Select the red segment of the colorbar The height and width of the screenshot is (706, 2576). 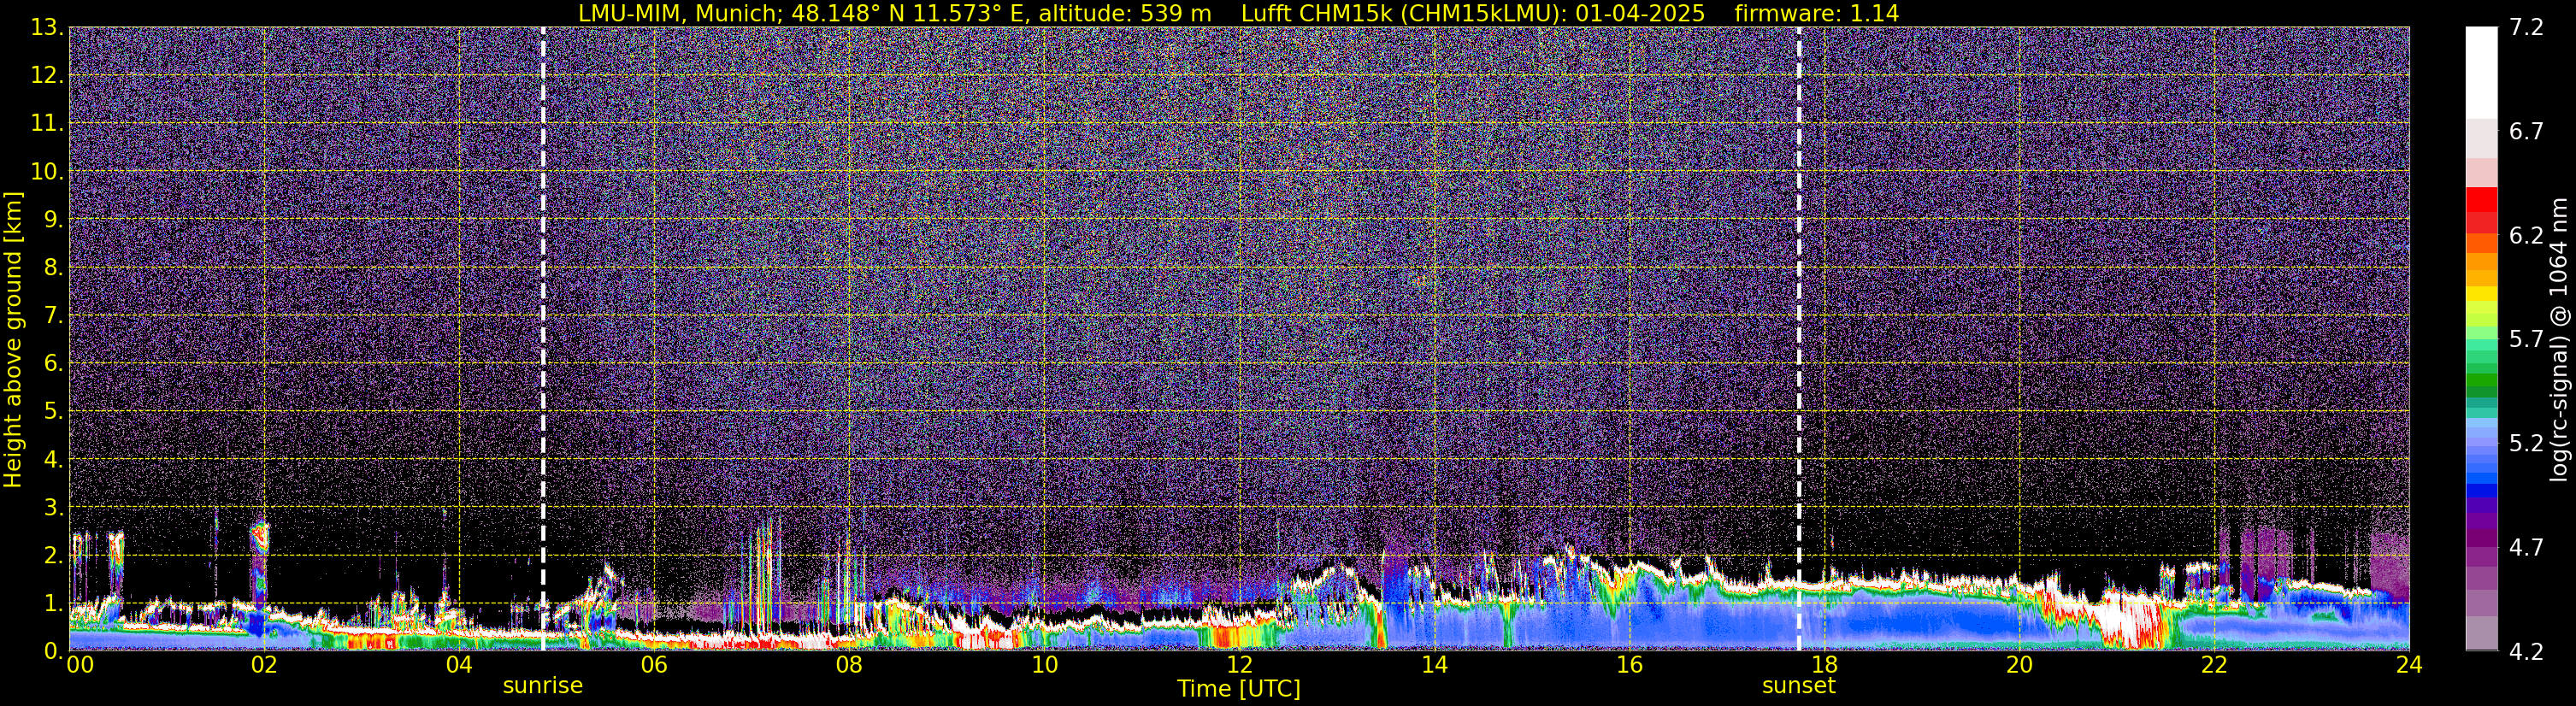click(2481, 200)
